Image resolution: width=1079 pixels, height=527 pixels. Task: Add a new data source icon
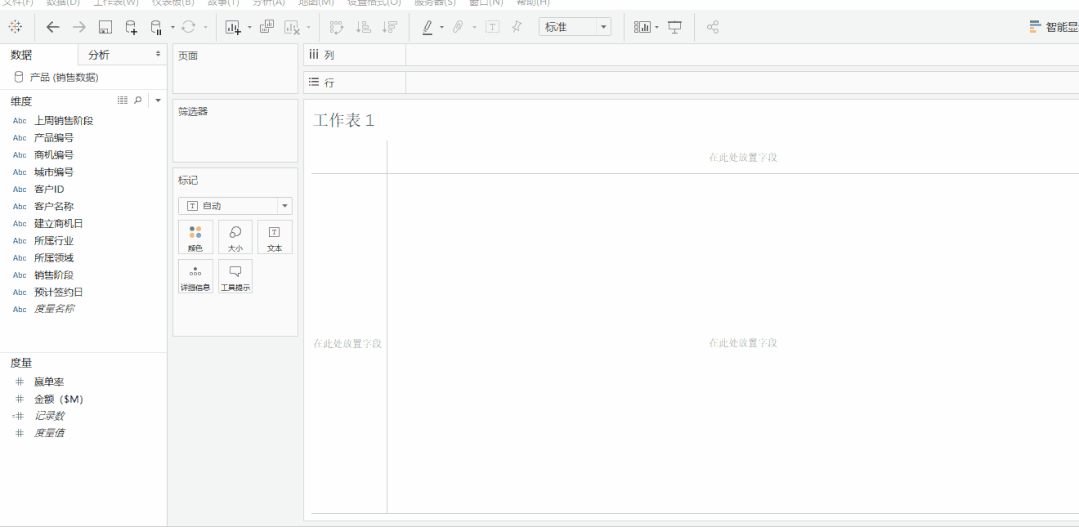131,28
